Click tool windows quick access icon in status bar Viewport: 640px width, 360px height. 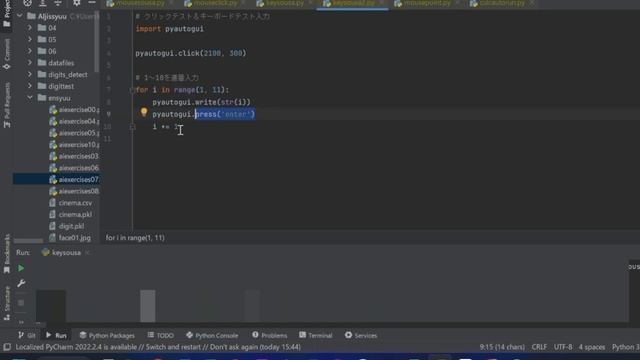tap(7, 347)
